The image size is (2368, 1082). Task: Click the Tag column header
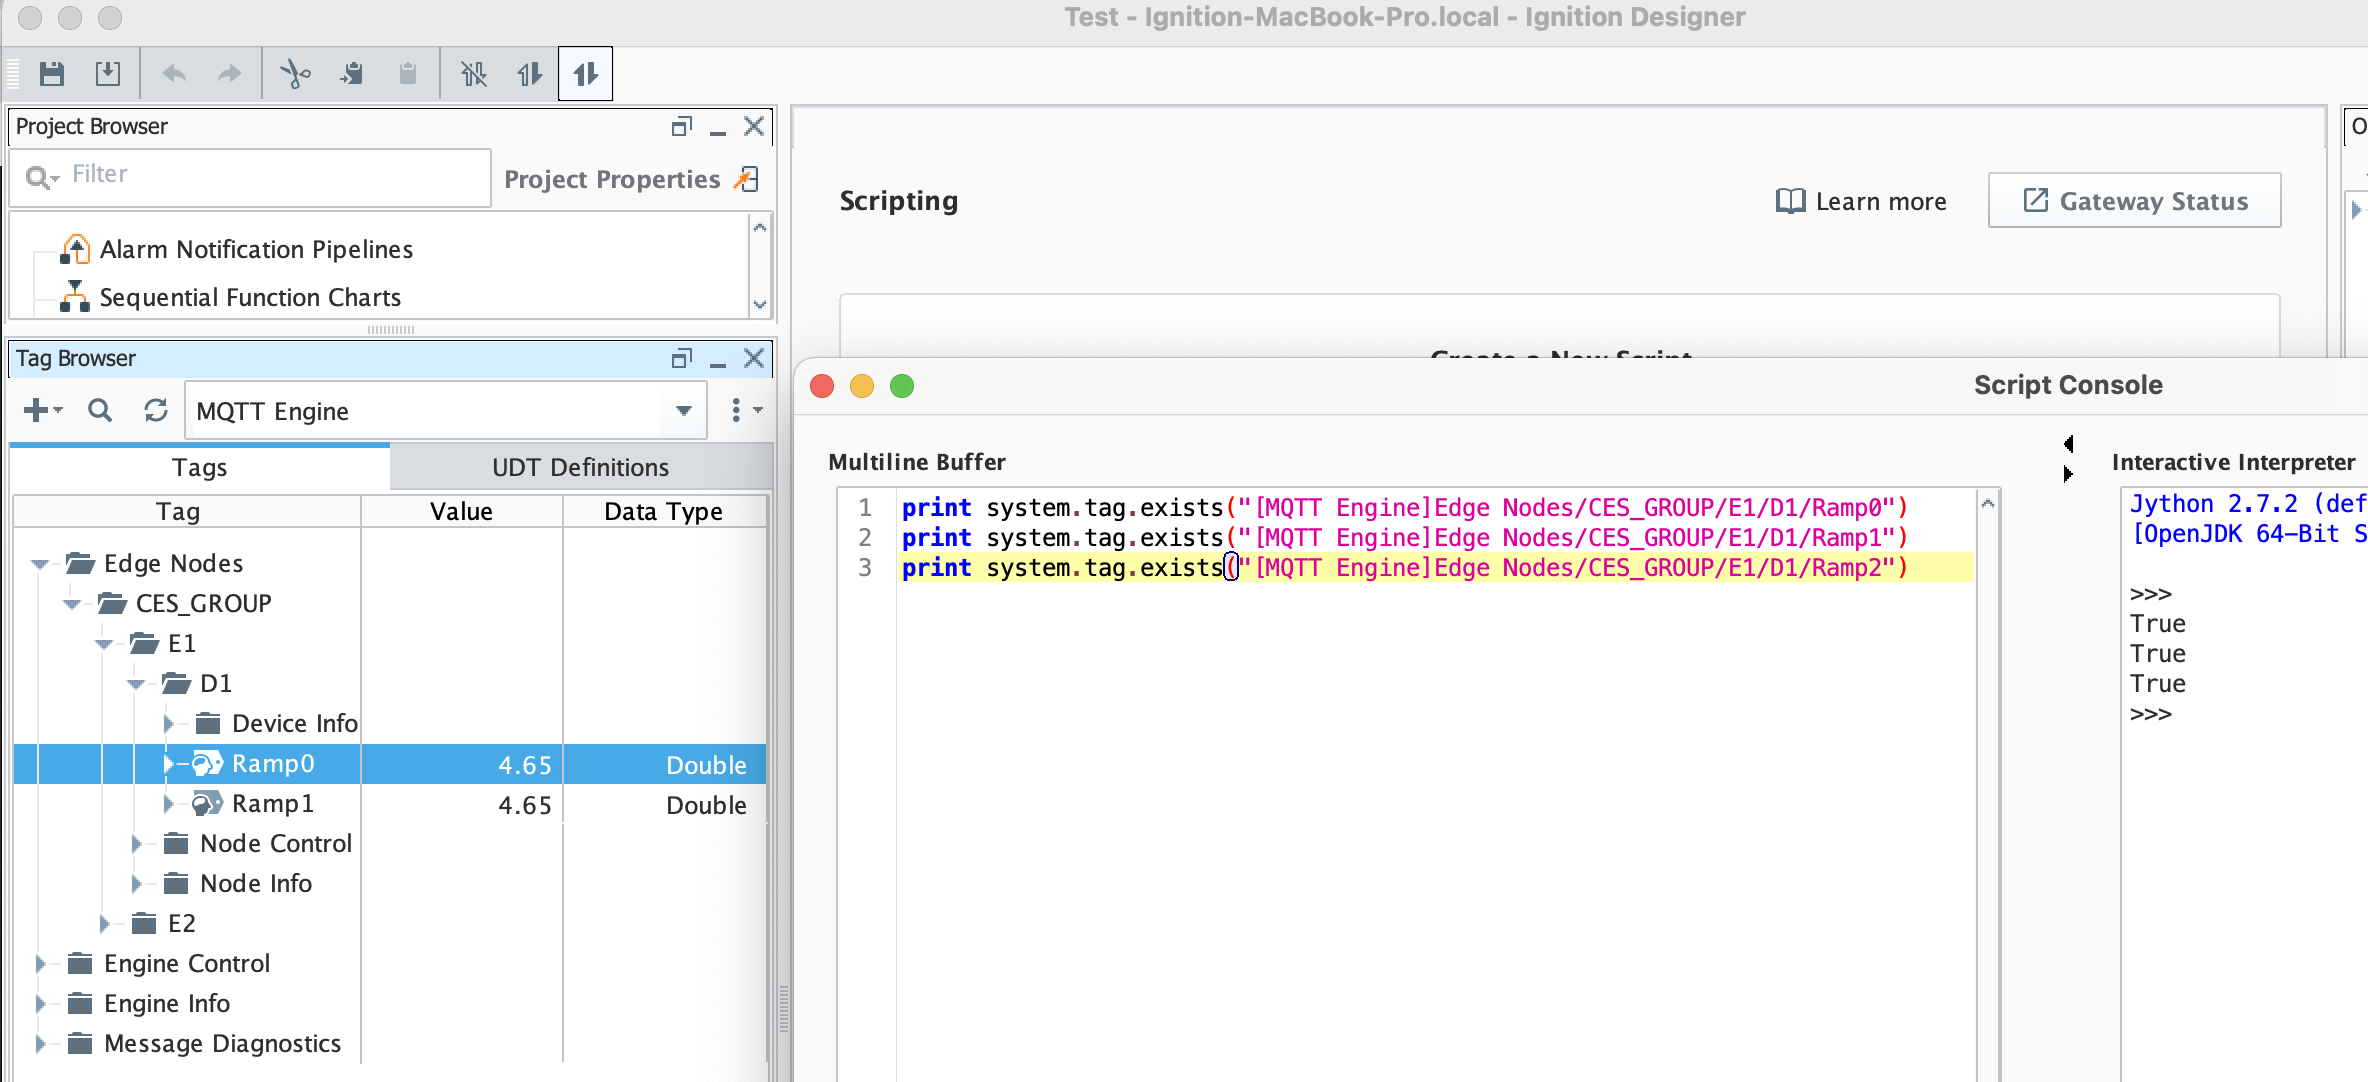point(187,512)
